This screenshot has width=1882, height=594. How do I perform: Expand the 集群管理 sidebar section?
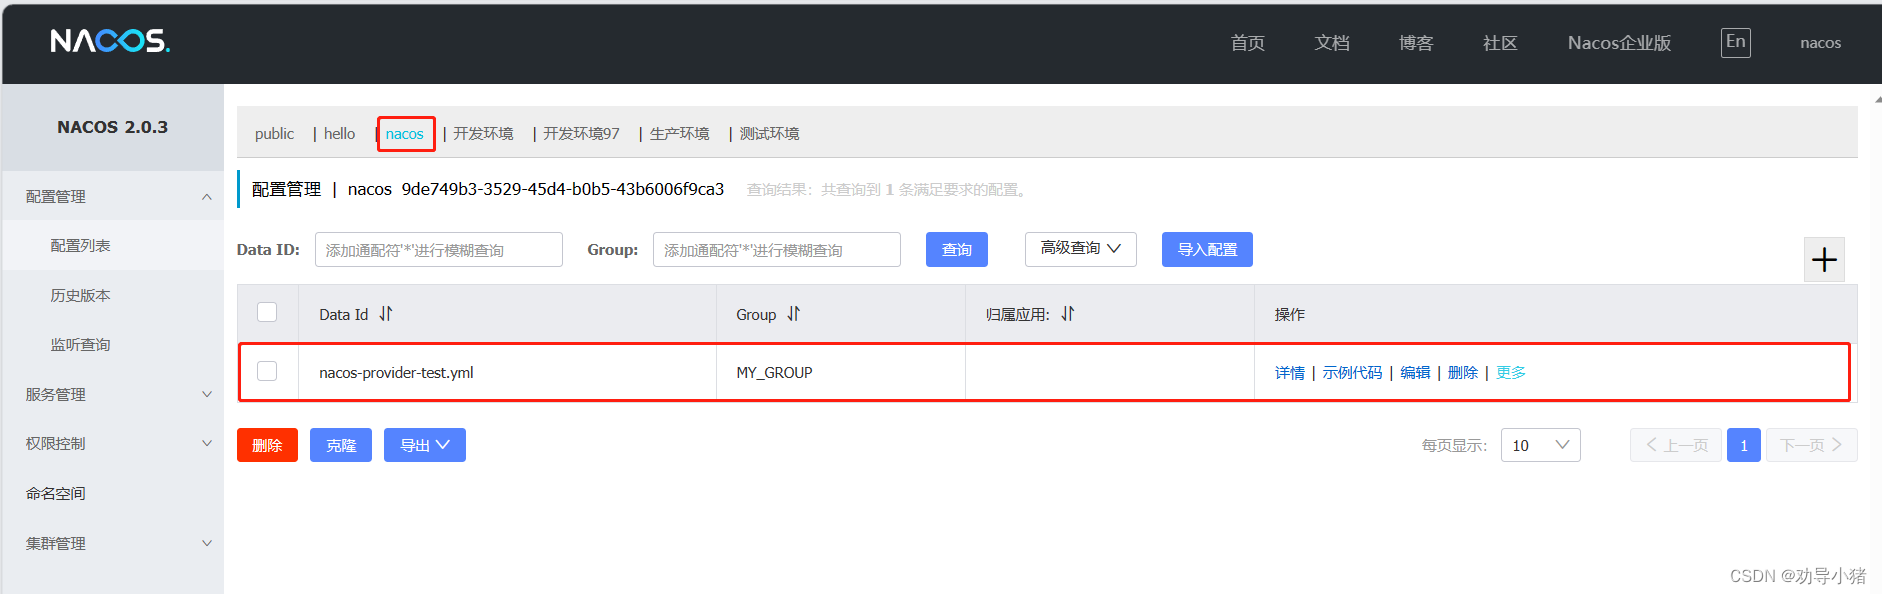(x=207, y=543)
